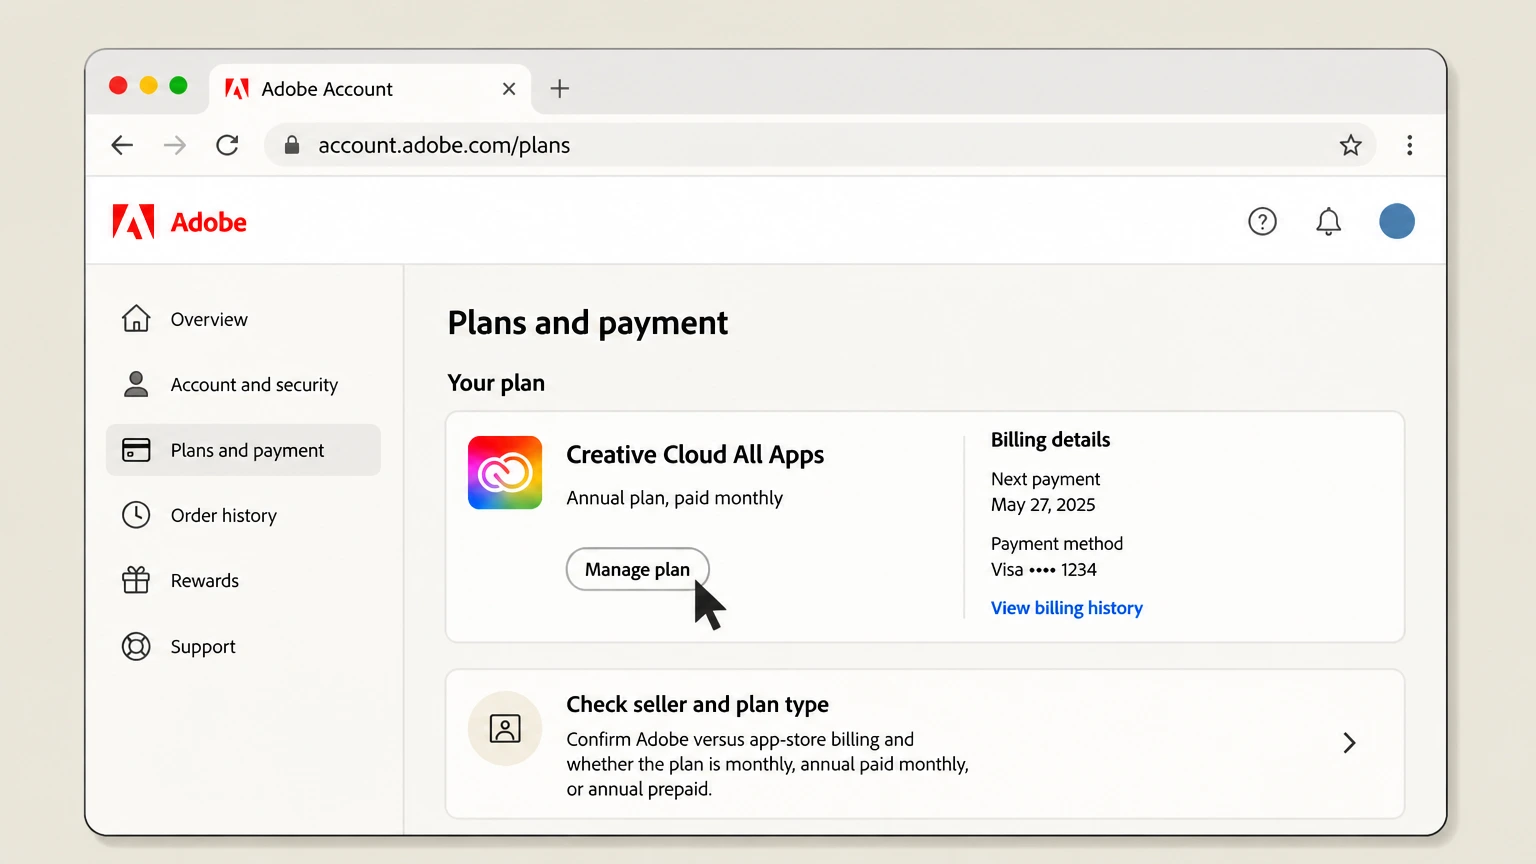
Task: Open a new browser tab
Action: pyautogui.click(x=560, y=88)
